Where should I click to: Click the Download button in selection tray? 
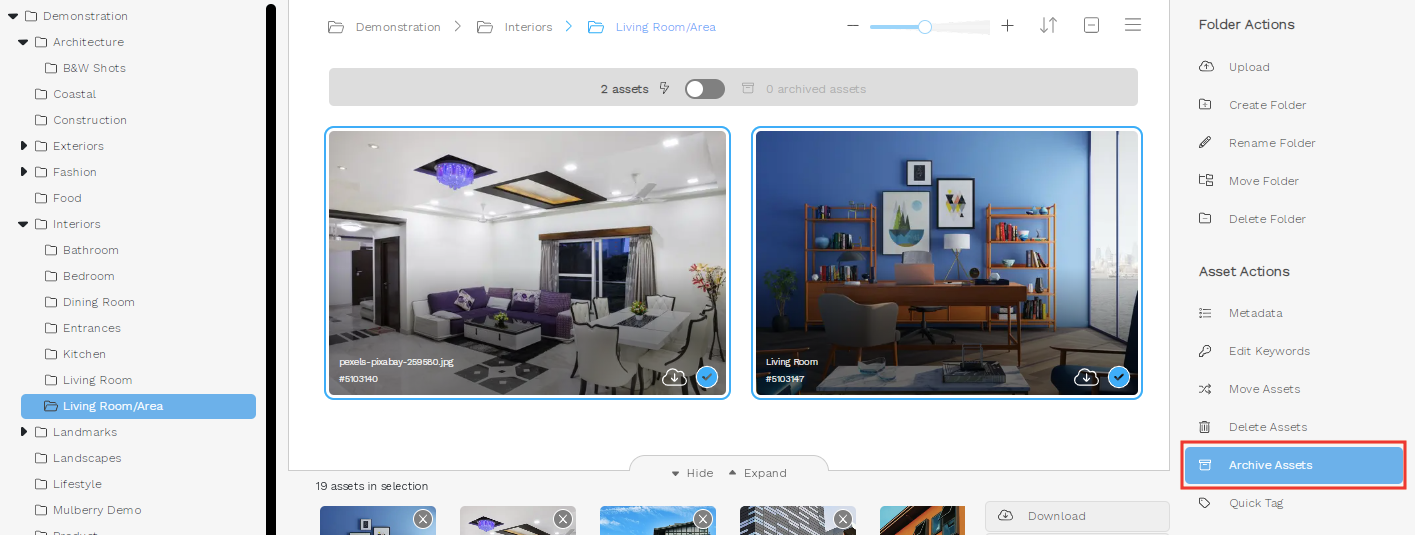tap(1077, 516)
